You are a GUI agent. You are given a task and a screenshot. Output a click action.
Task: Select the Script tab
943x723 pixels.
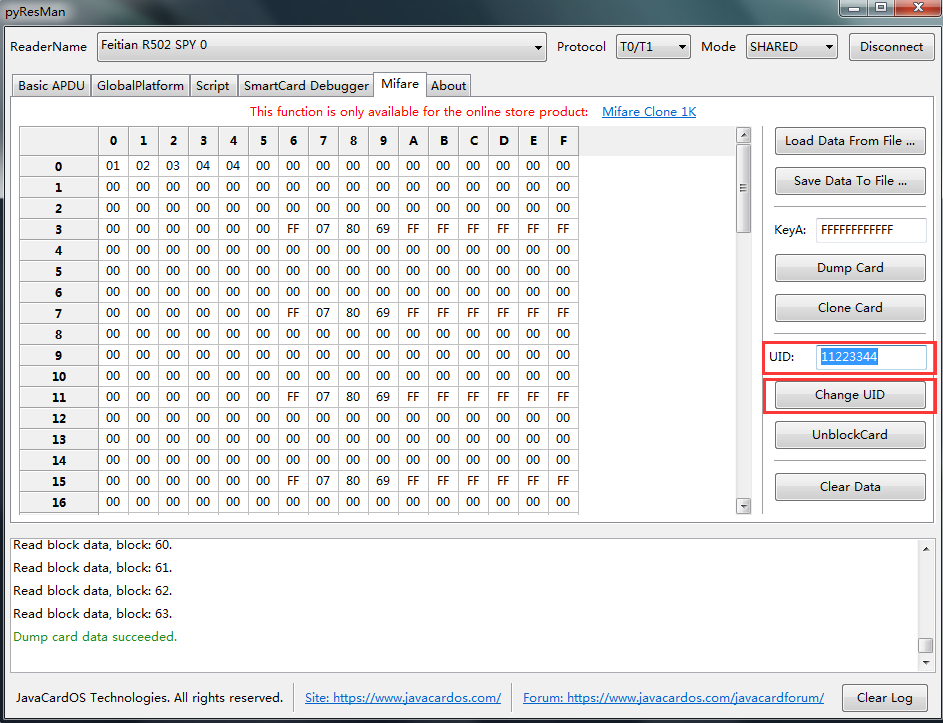[212, 86]
